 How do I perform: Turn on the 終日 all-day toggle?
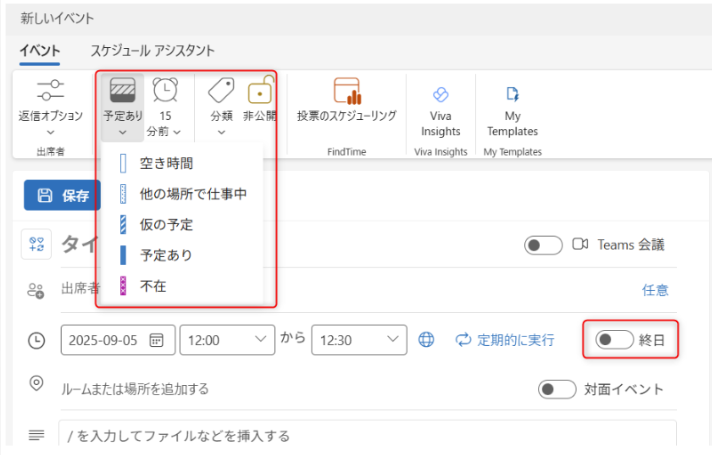[613, 340]
